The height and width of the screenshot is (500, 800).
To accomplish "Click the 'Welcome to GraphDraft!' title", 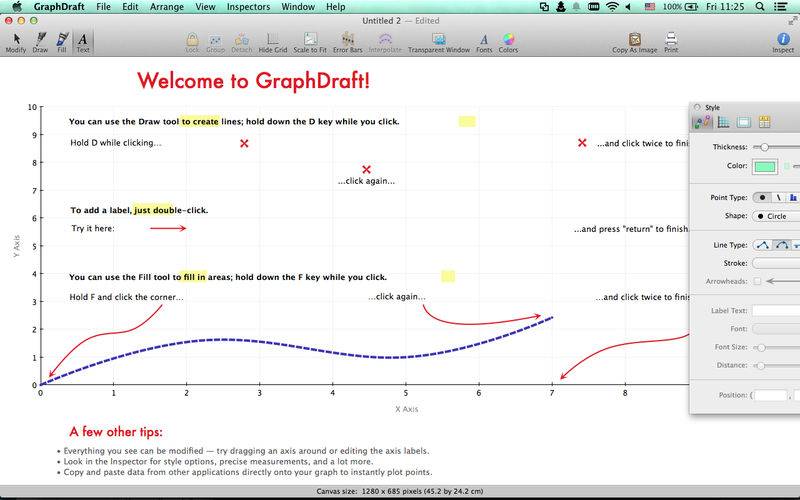I will click(254, 81).
